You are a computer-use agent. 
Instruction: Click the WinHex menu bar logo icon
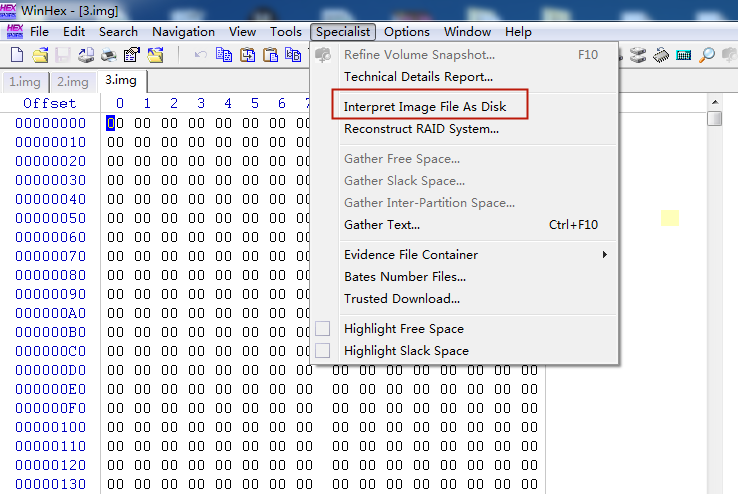(15, 32)
